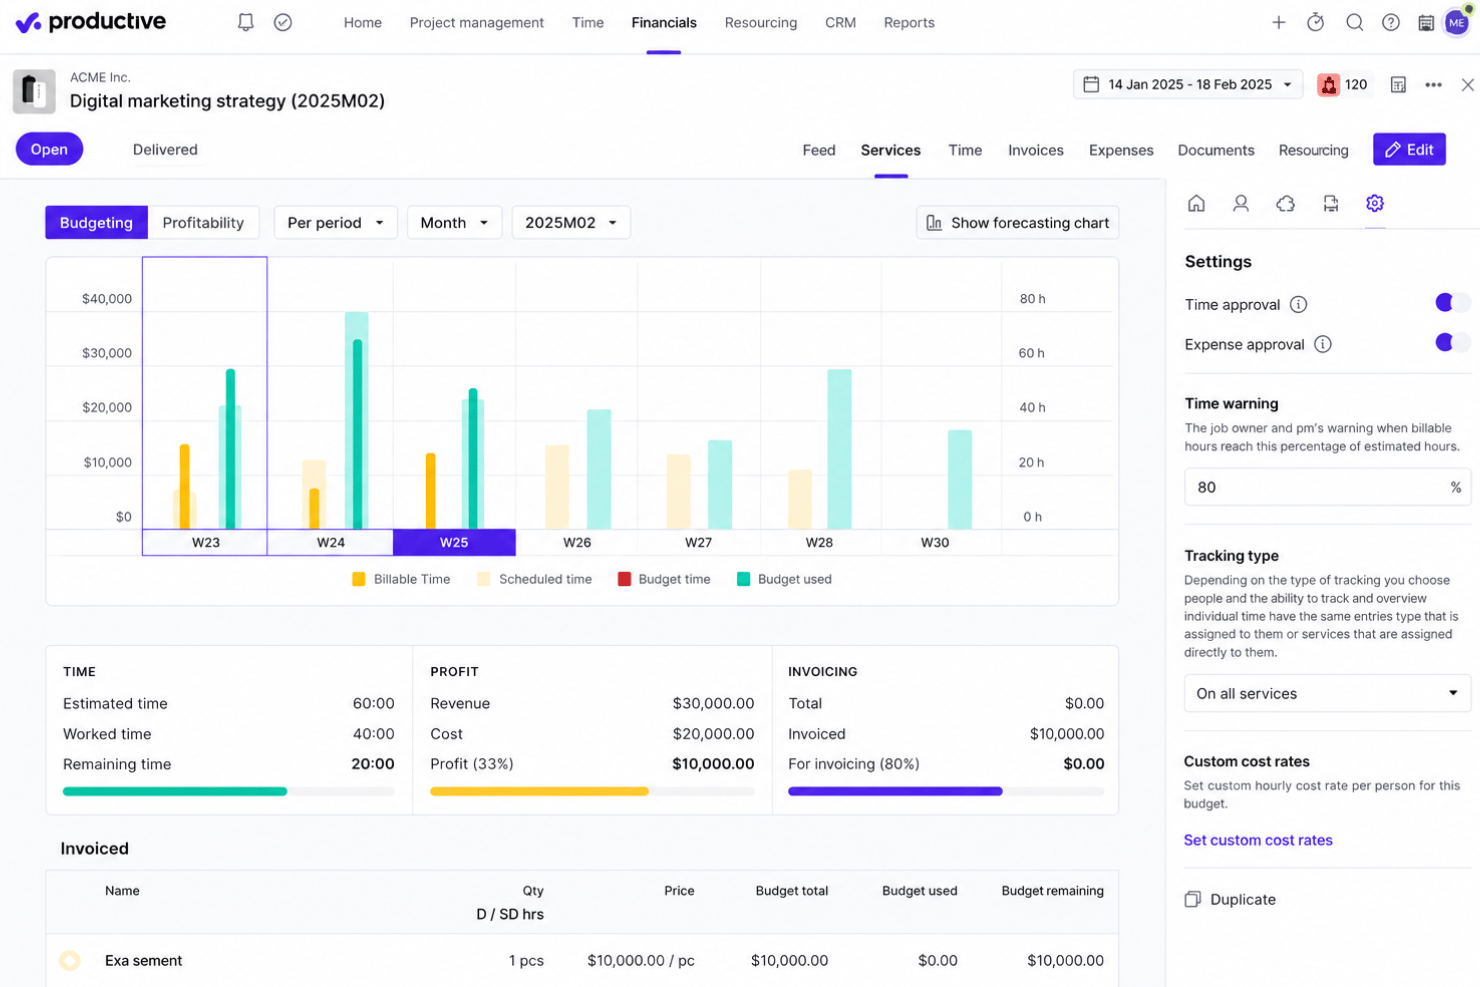
Task: Switch to the Expenses tab
Action: tap(1121, 150)
